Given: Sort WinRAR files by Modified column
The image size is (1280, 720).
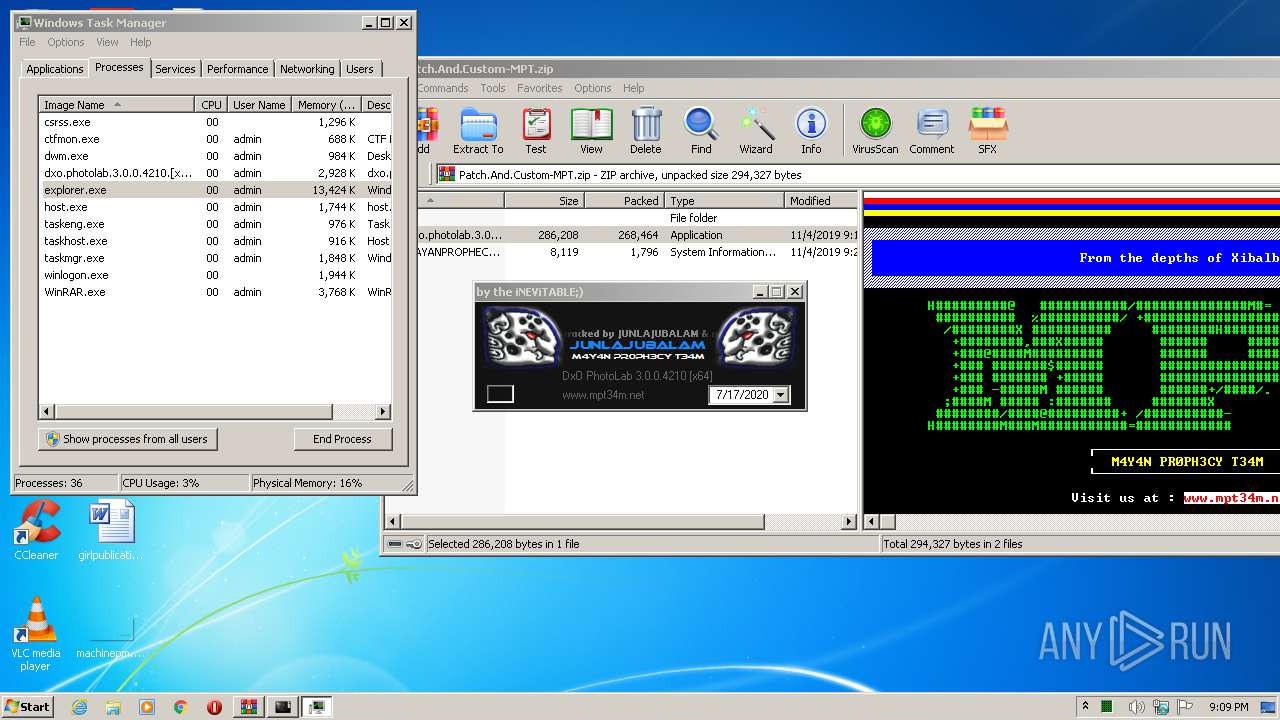Looking at the screenshot, I should [x=821, y=201].
